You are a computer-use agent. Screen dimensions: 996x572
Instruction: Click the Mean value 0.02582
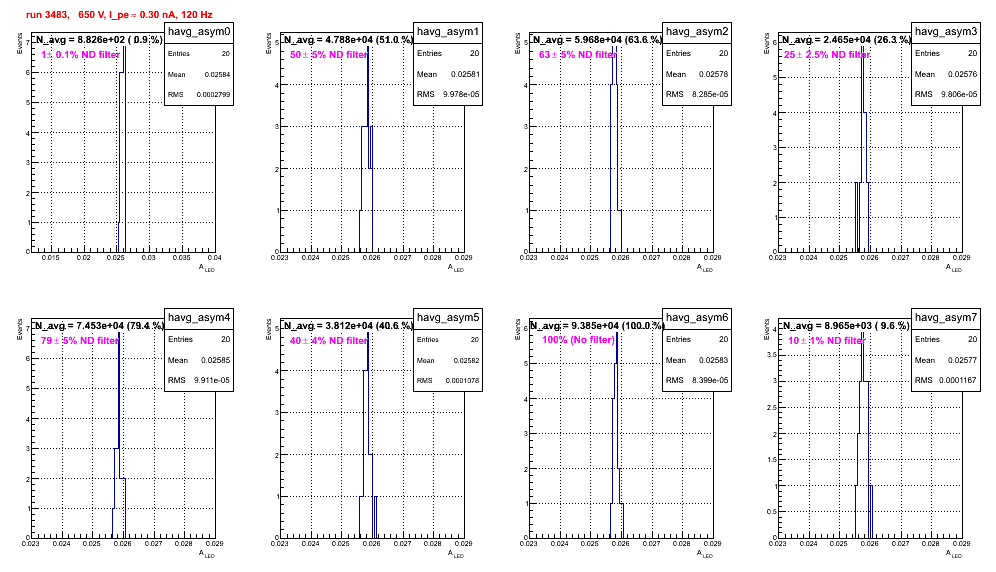point(467,360)
